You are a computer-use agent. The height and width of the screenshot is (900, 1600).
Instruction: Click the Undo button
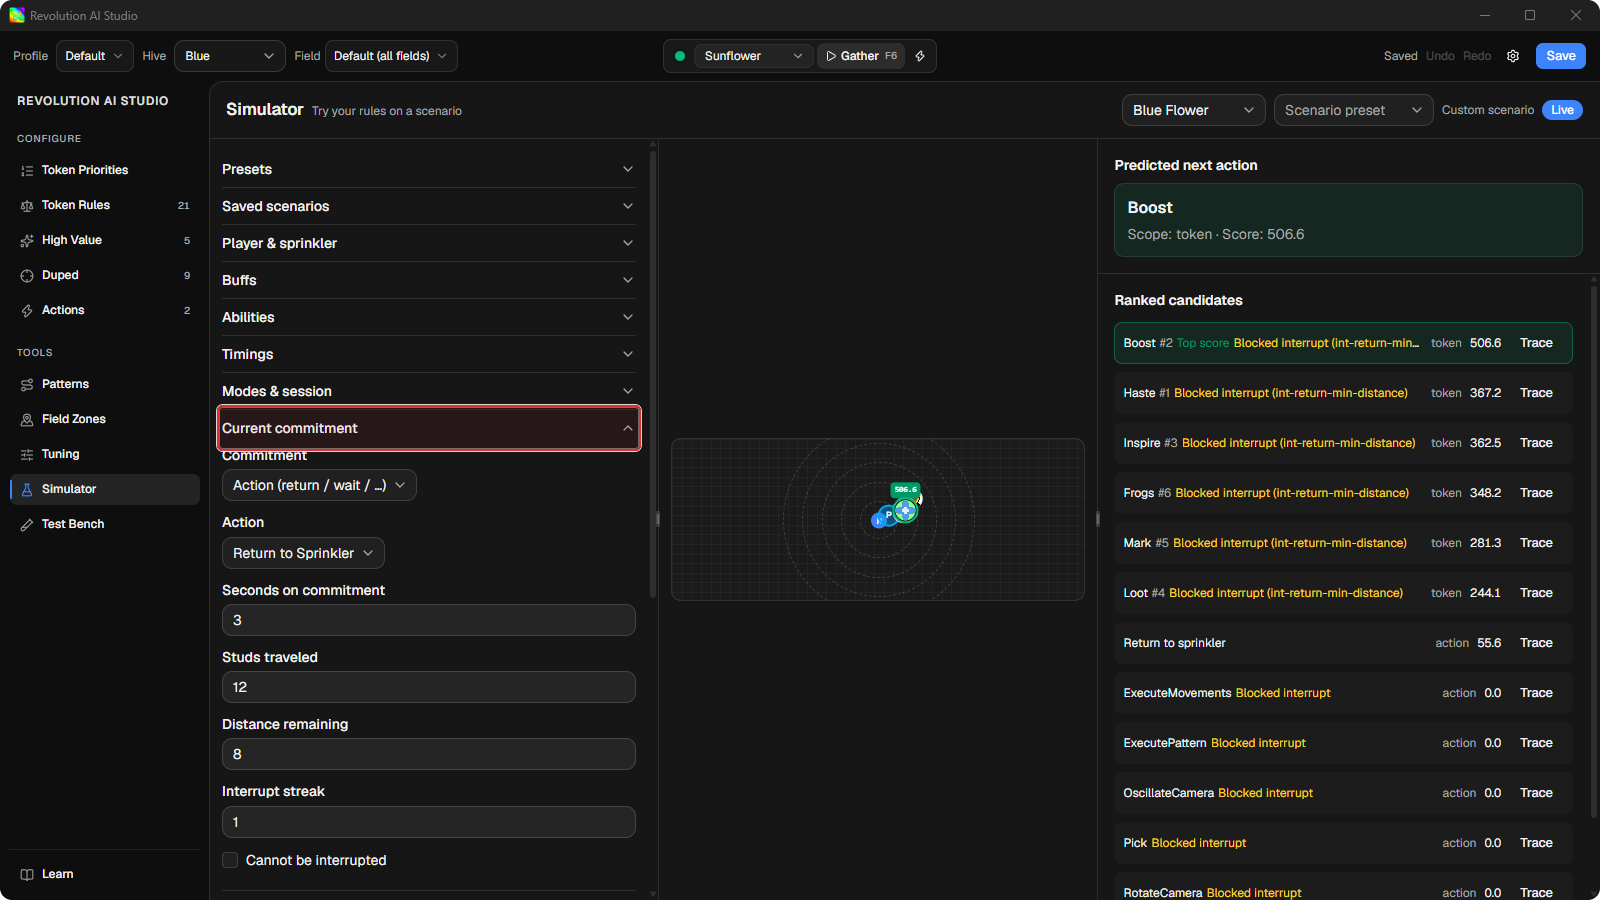pos(1440,56)
